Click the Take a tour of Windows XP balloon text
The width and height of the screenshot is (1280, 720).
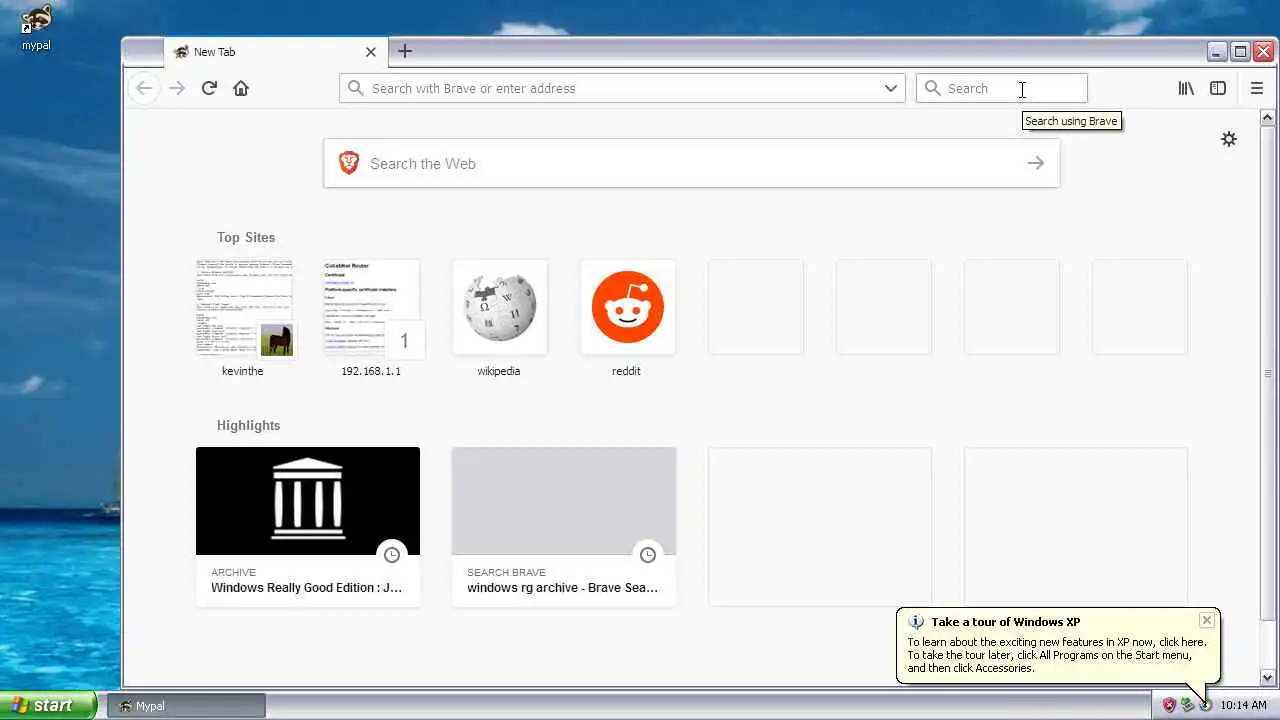(x=1005, y=622)
